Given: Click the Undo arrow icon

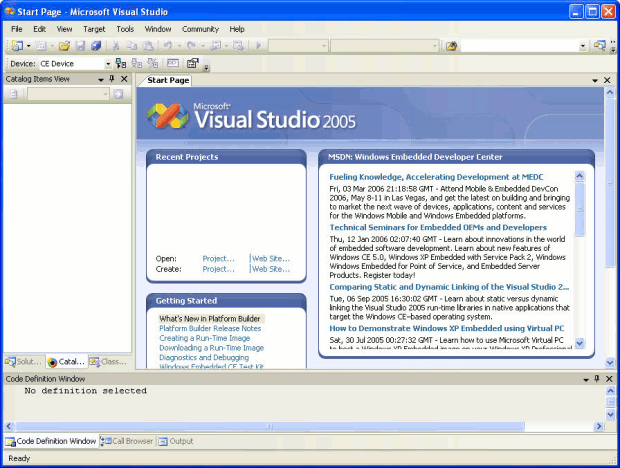Looking at the screenshot, I should pos(168,46).
